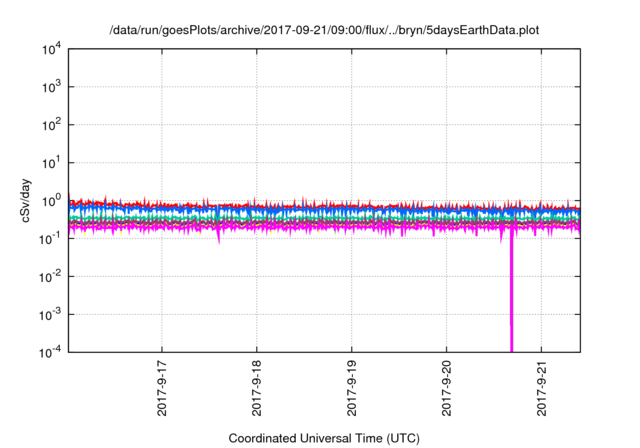640x448 pixels.
Task: Click the 10^4 y-axis tick label
Action: [51, 49]
